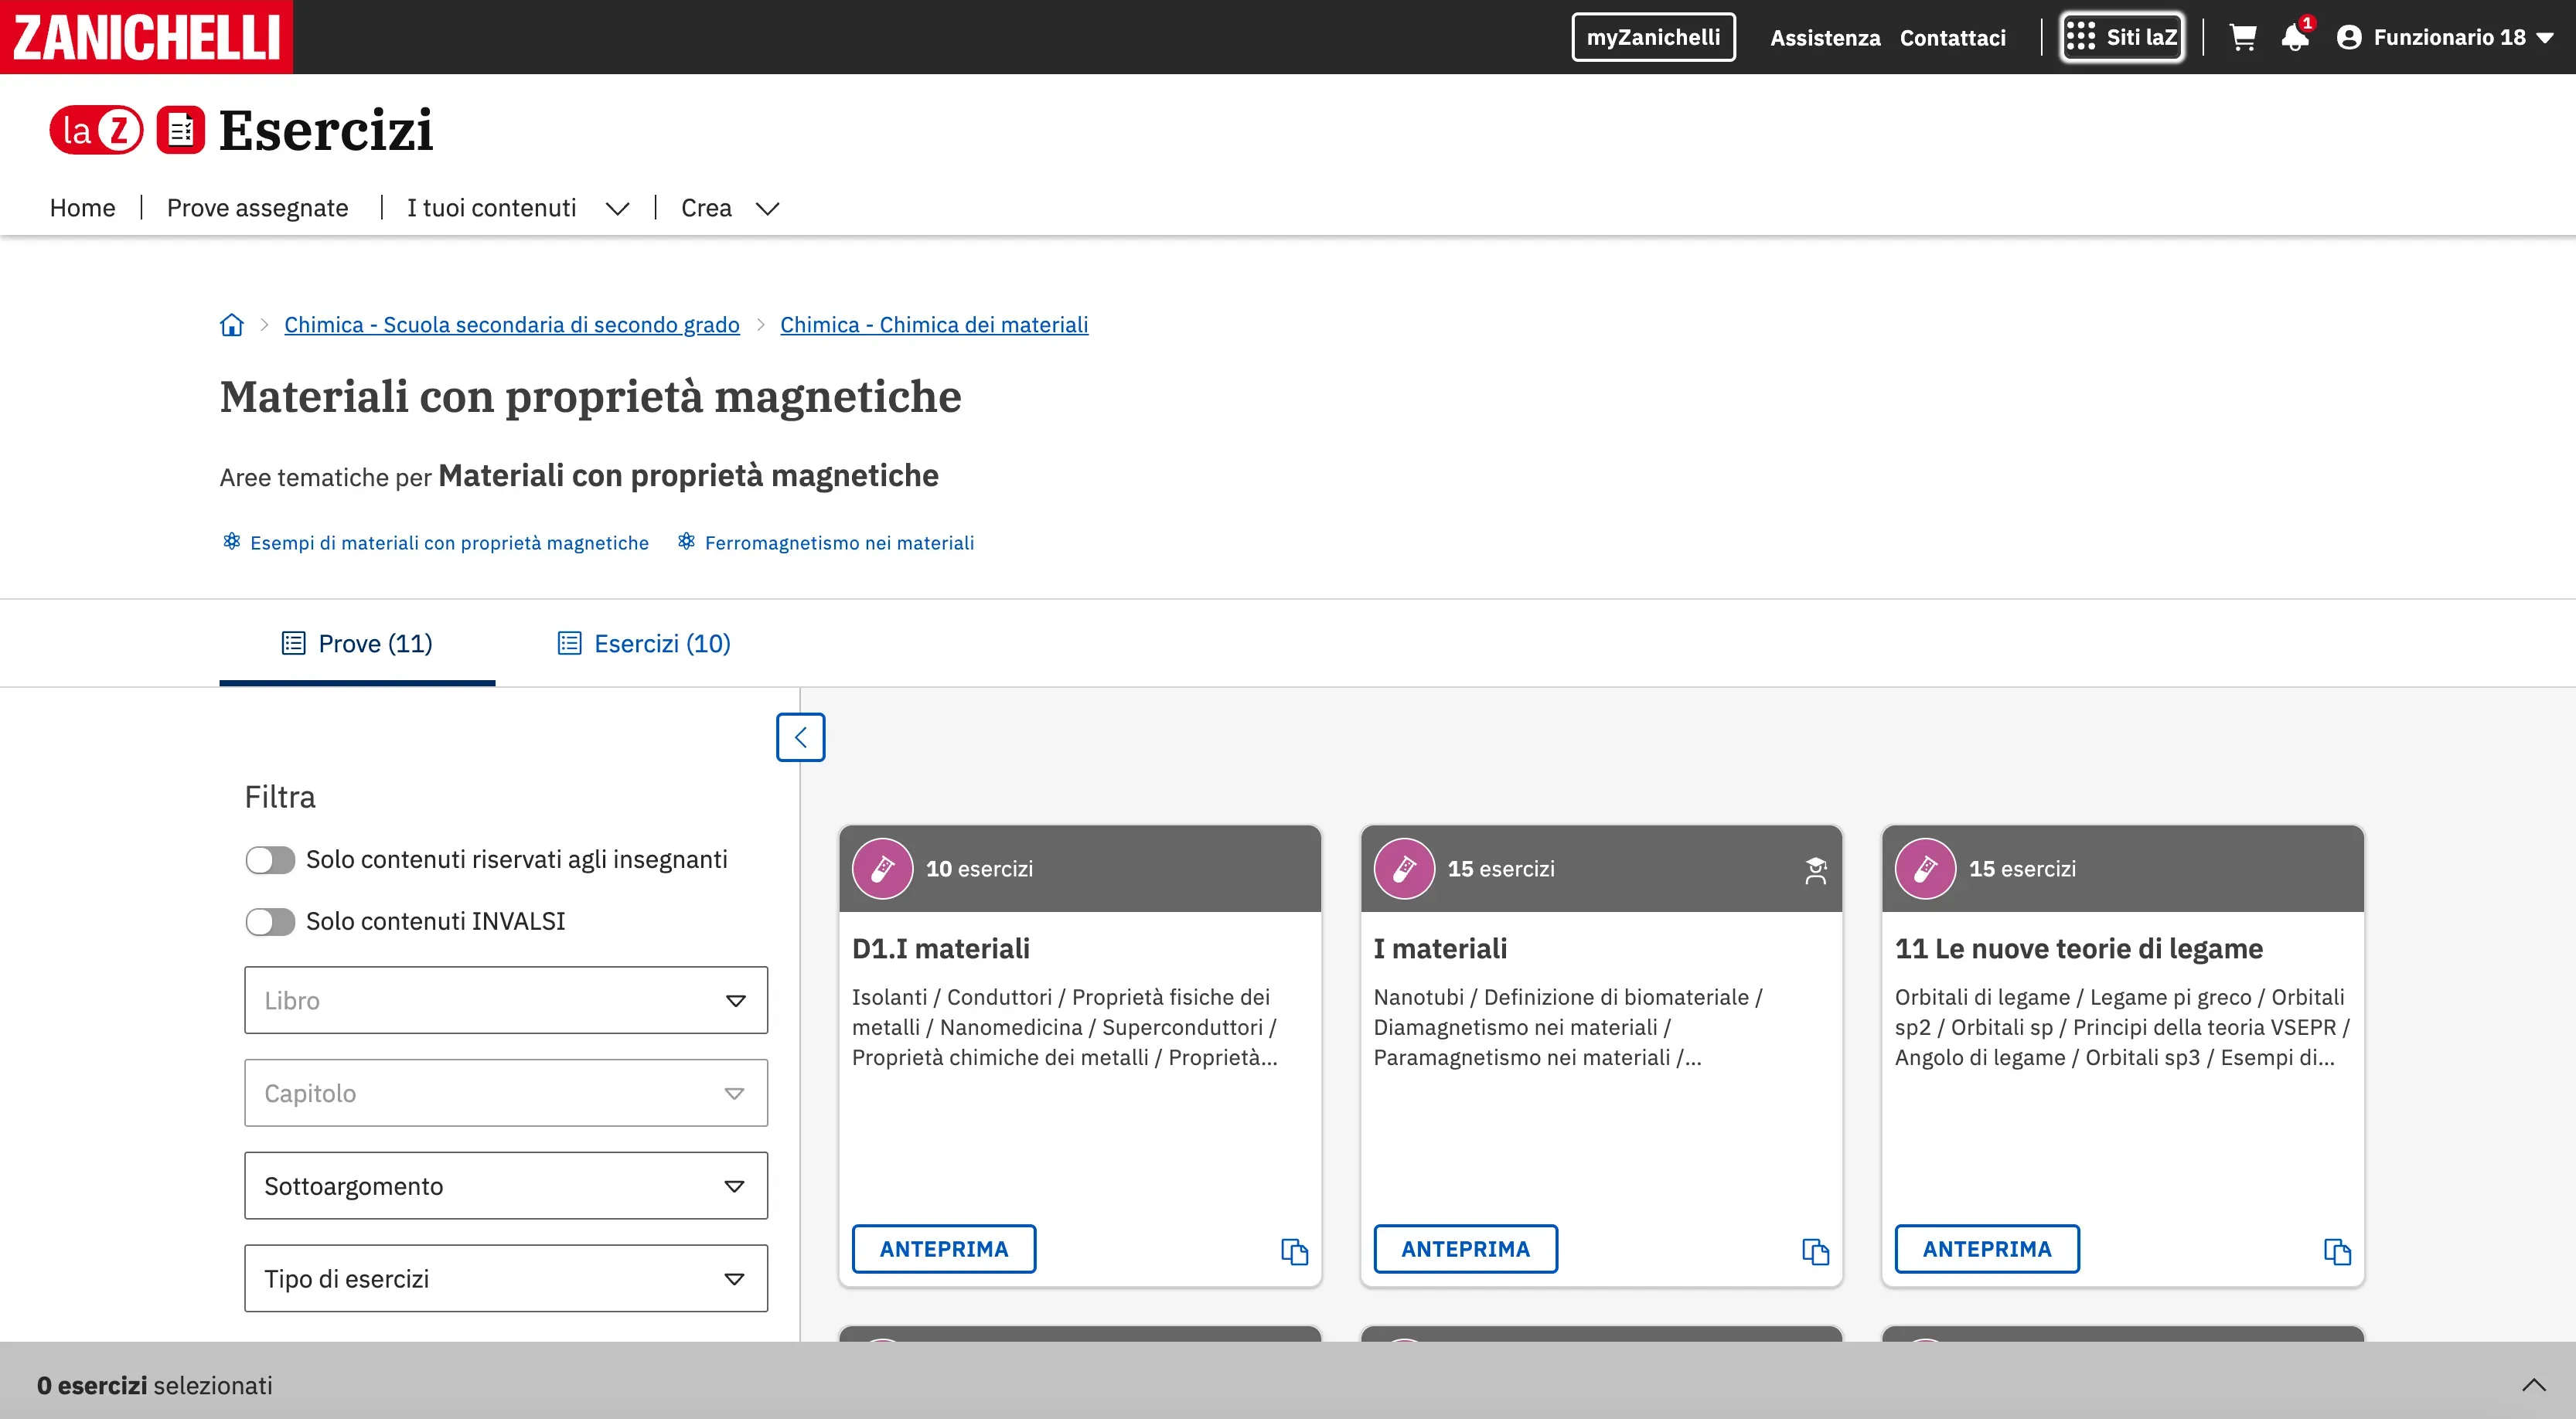This screenshot has width=2576, height=1419.
Task: Click chemistry flask icon on I materiali card
Action: [x=1404, y=868]
